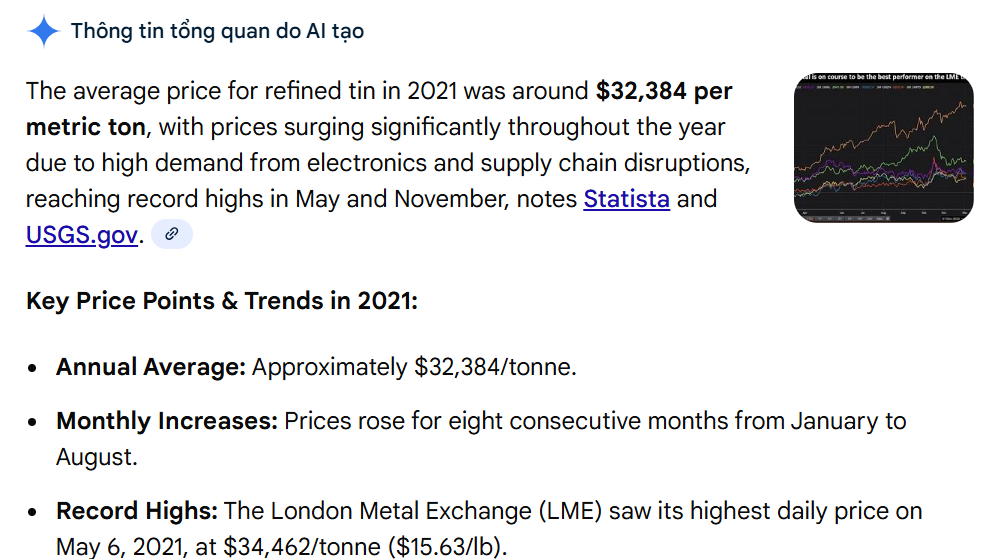
Task: Click the 'Key Price Points & Trends in 2021' heading
Action: pyautogui.click(x=221, y=300)
